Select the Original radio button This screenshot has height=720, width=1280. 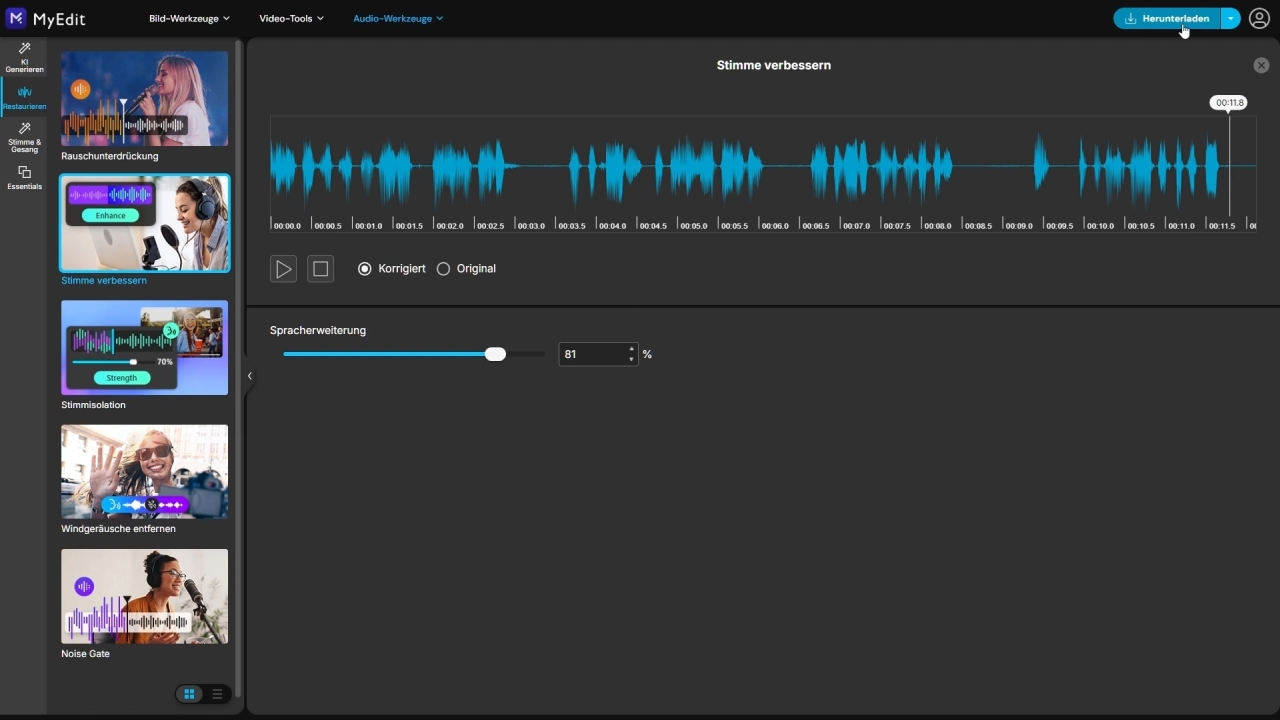coord(443,269)
